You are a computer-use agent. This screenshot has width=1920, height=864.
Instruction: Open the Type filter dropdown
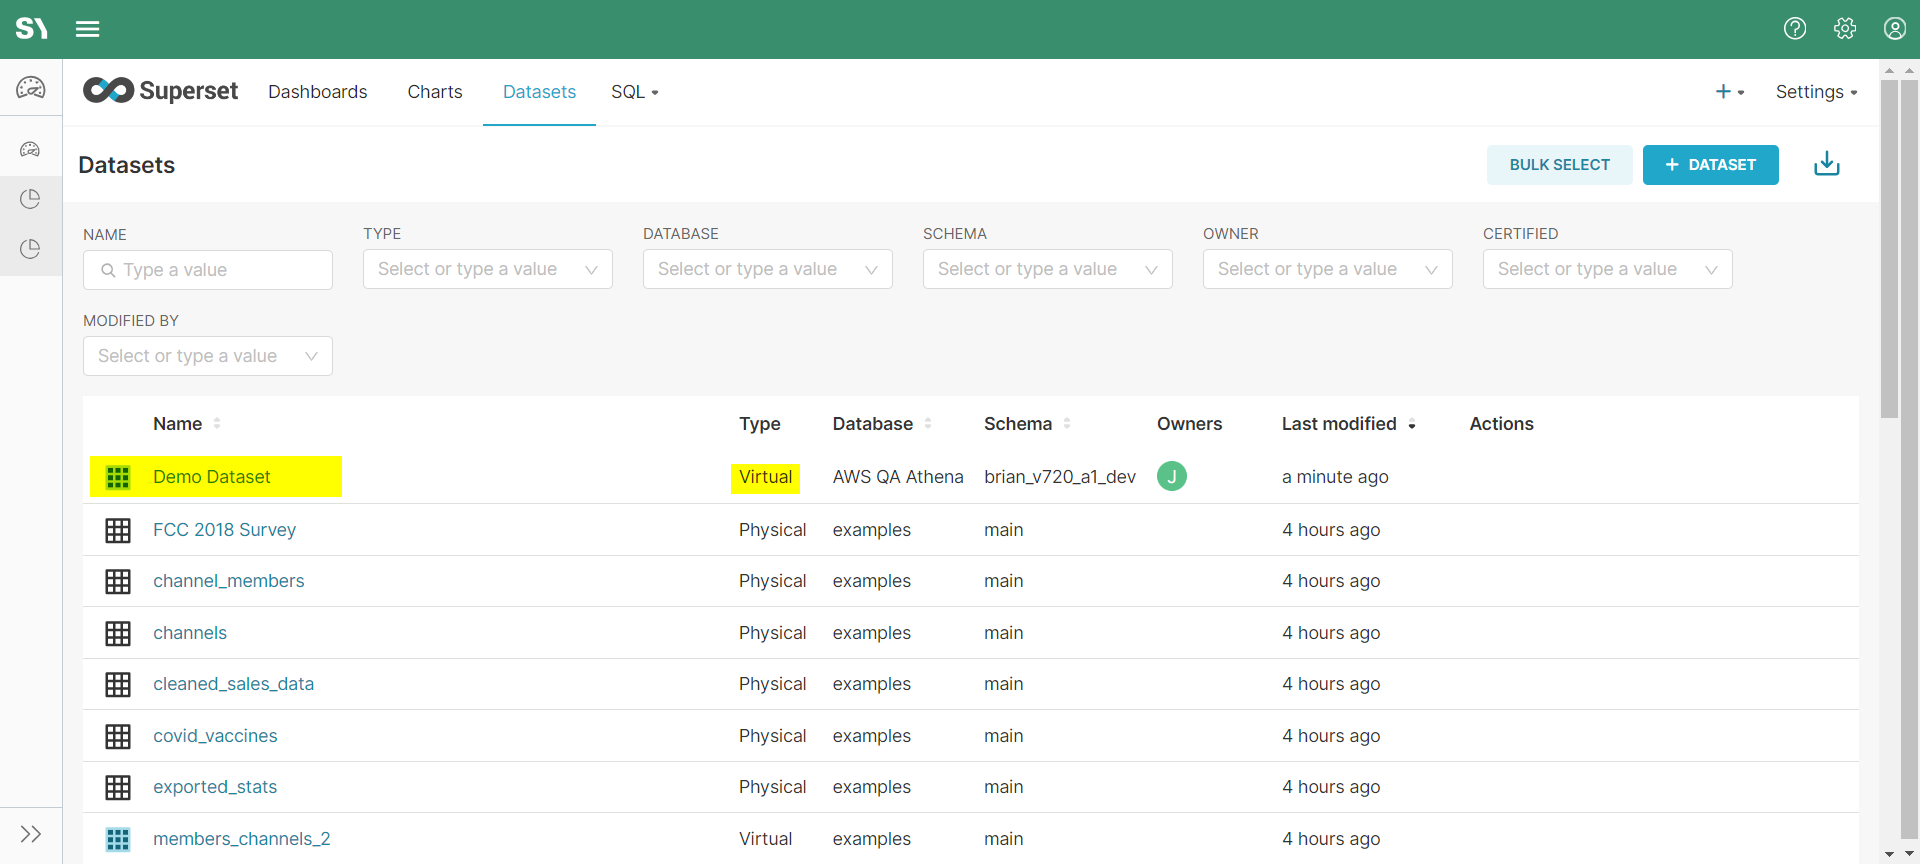point(487,269)
